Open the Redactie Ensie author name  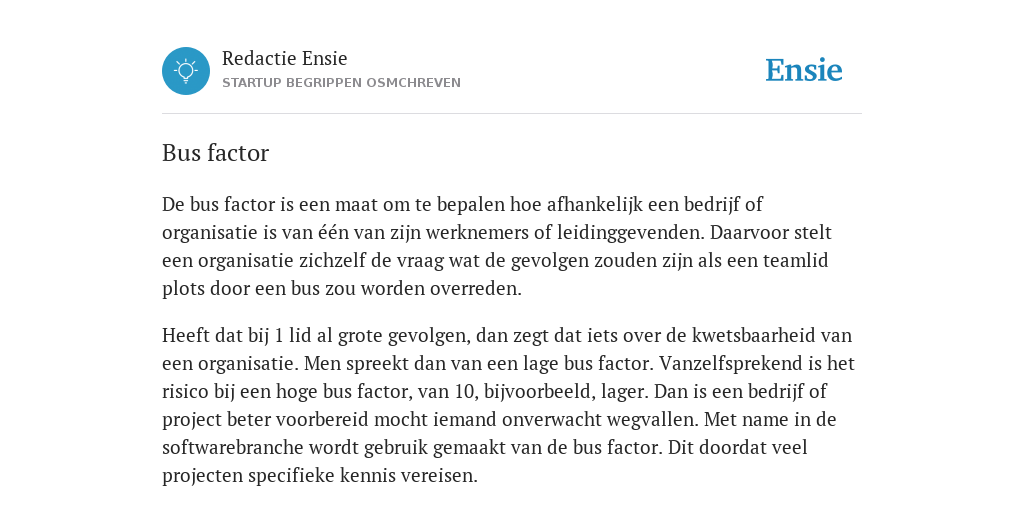click(285, 58)
